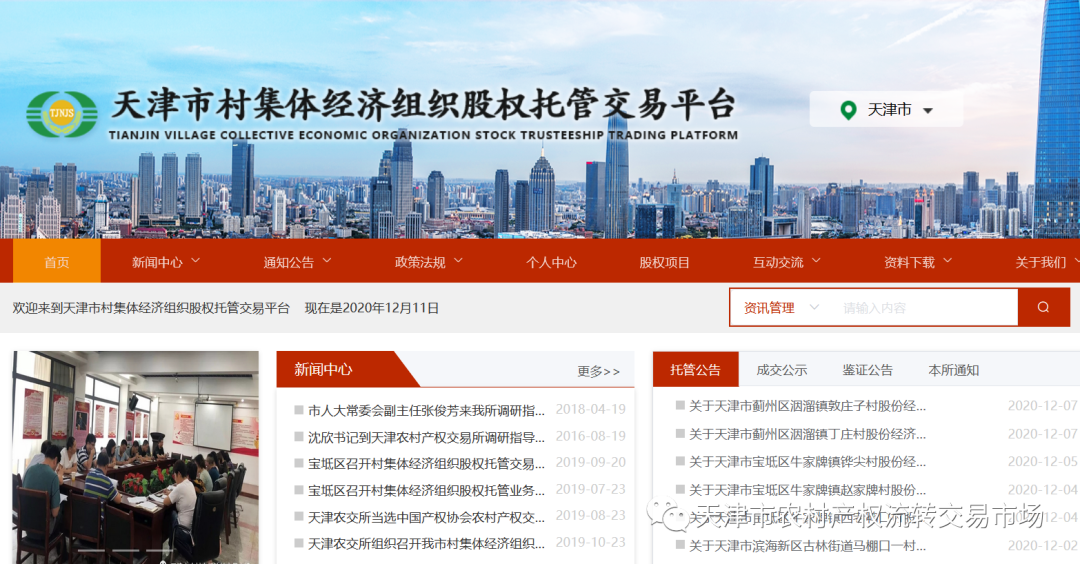Open 资料下载 navigation item

point(909,262)
